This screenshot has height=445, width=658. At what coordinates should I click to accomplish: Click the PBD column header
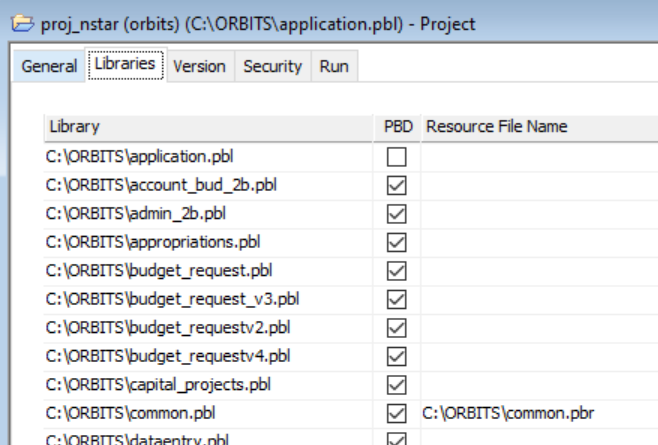[x=397, y=127]
